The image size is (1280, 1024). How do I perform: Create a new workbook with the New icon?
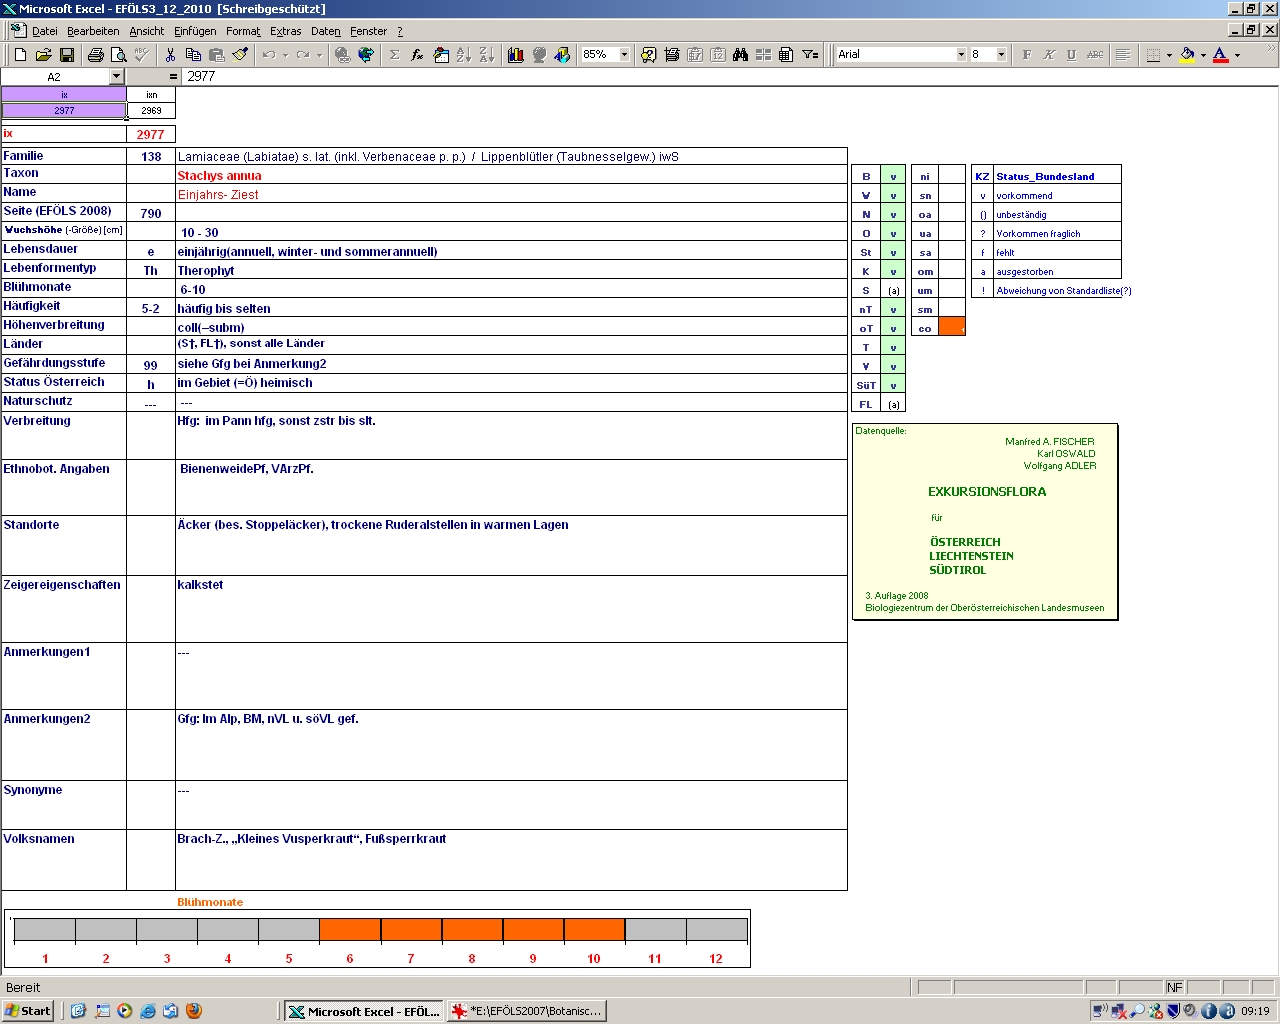coord(20,55)
